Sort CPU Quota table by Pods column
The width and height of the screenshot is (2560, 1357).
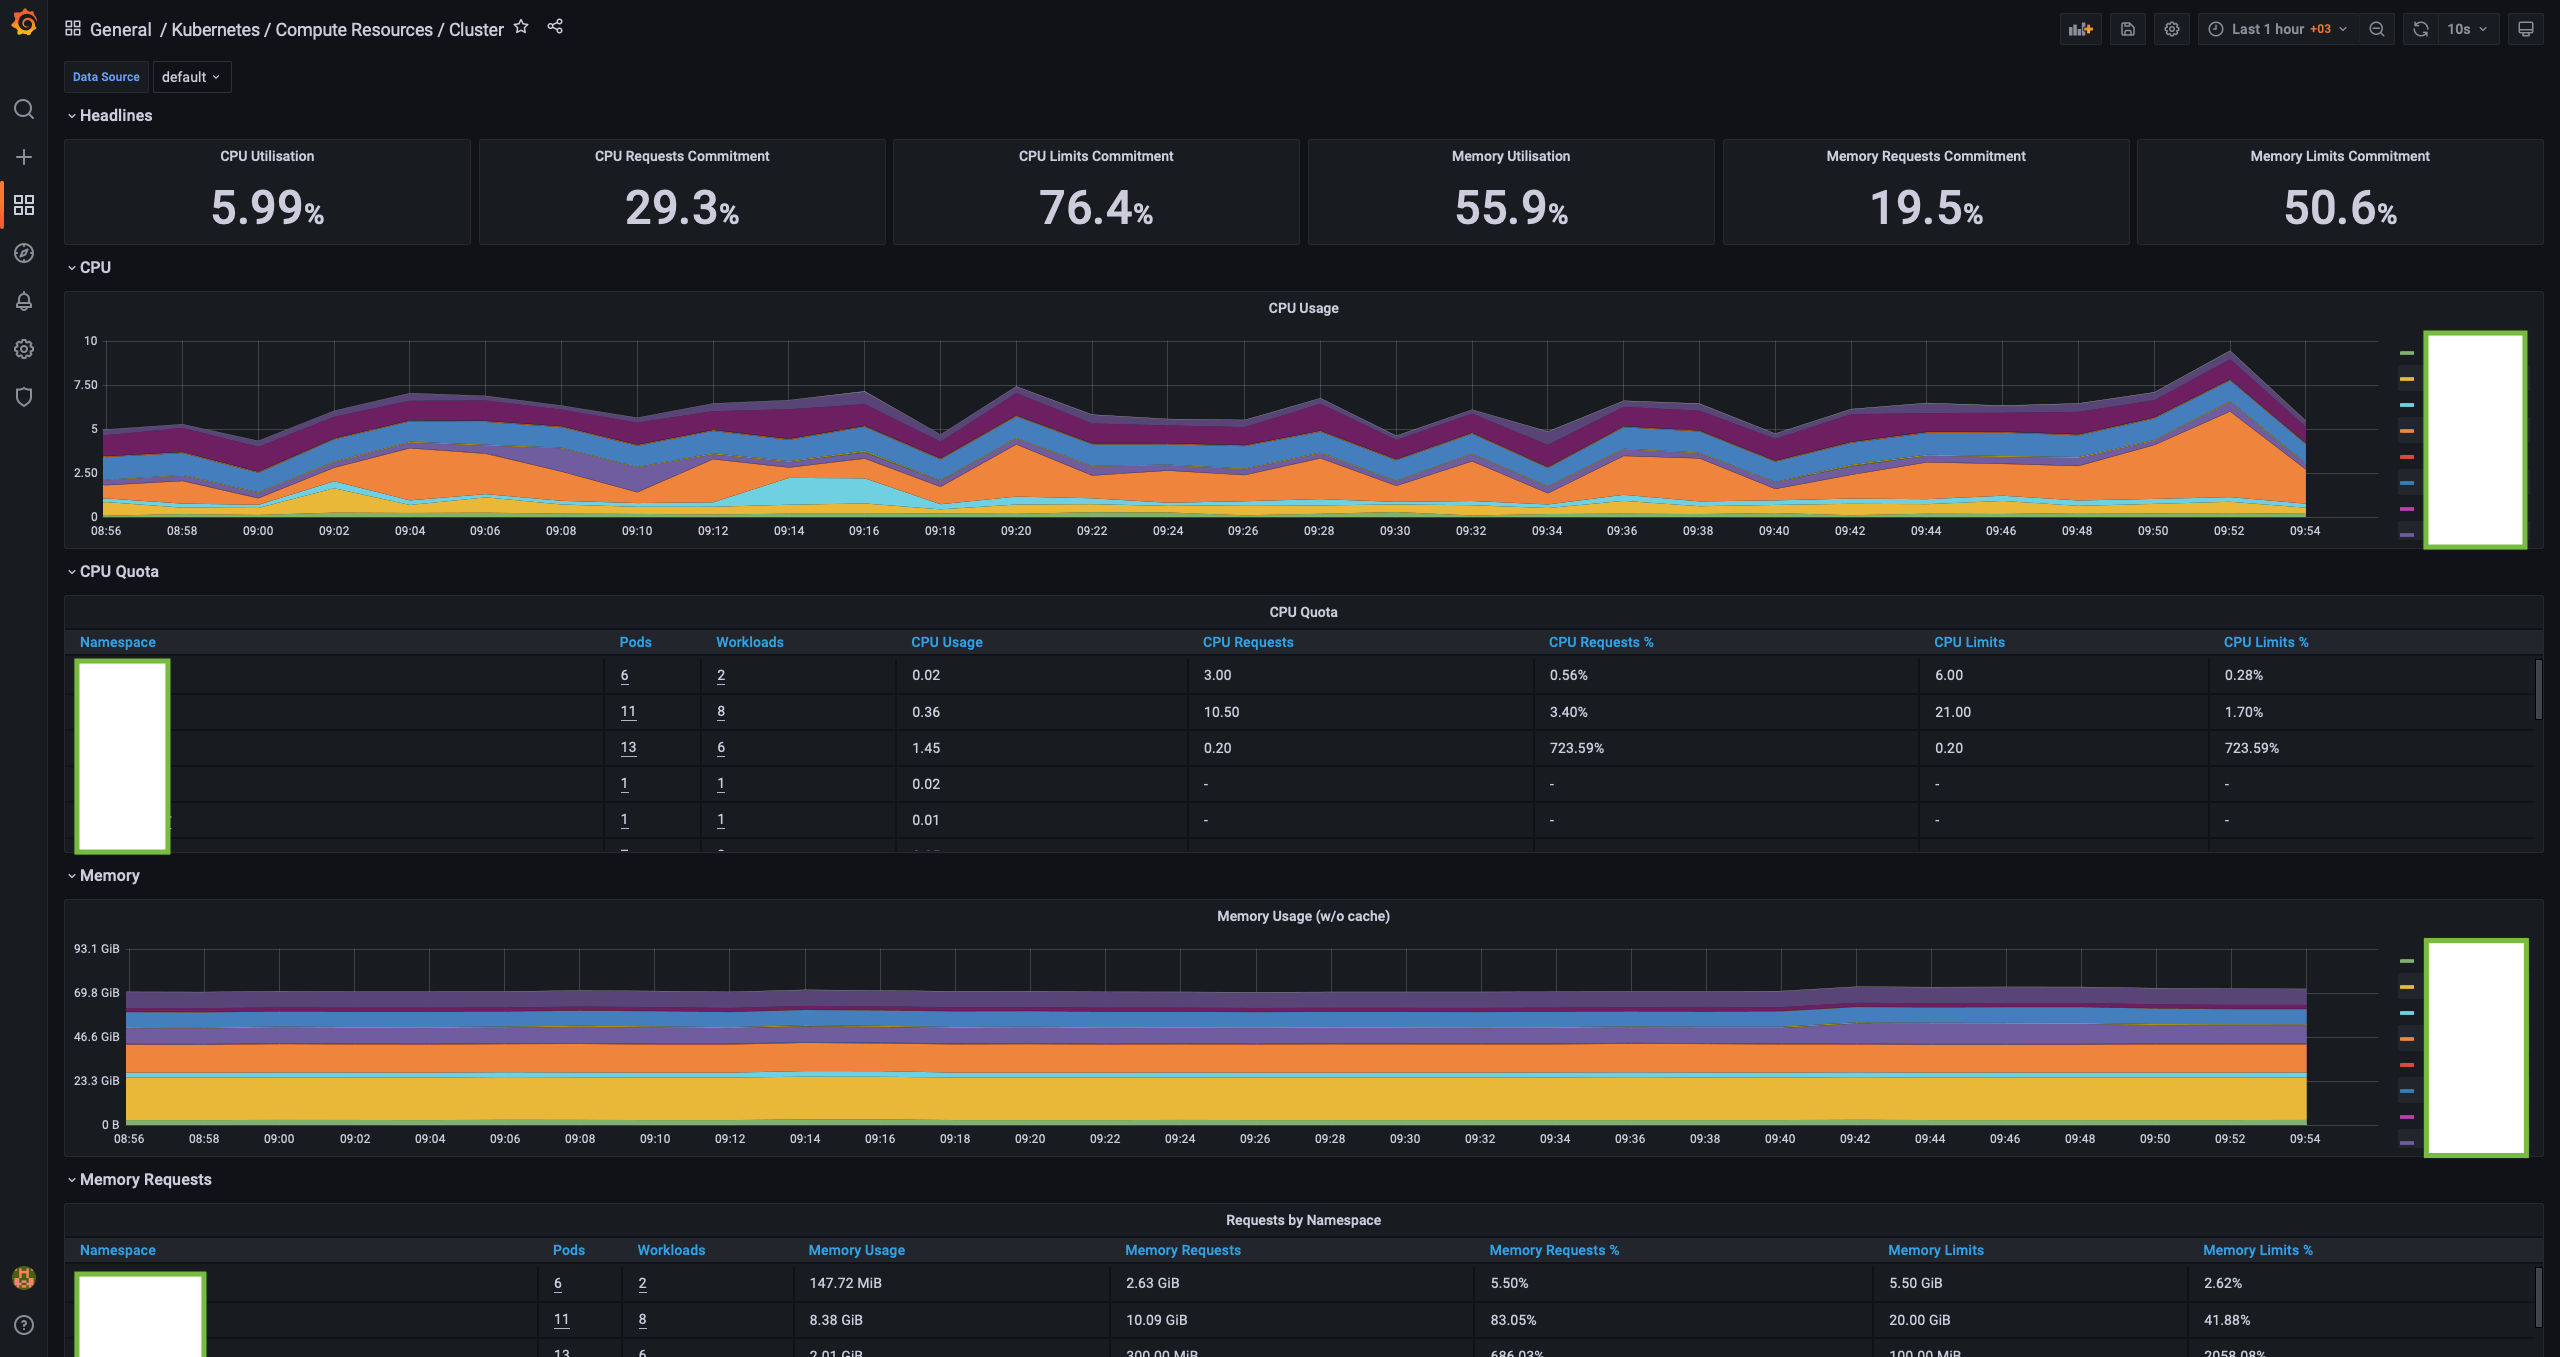[x=636, y=642]
